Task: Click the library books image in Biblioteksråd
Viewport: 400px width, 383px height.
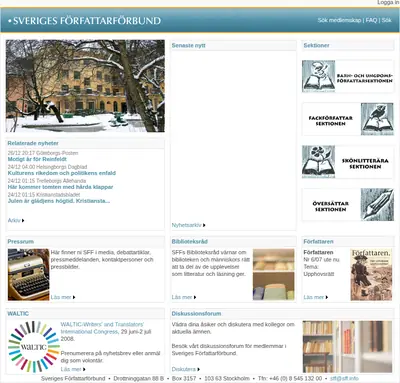Action: coord(274,275)
